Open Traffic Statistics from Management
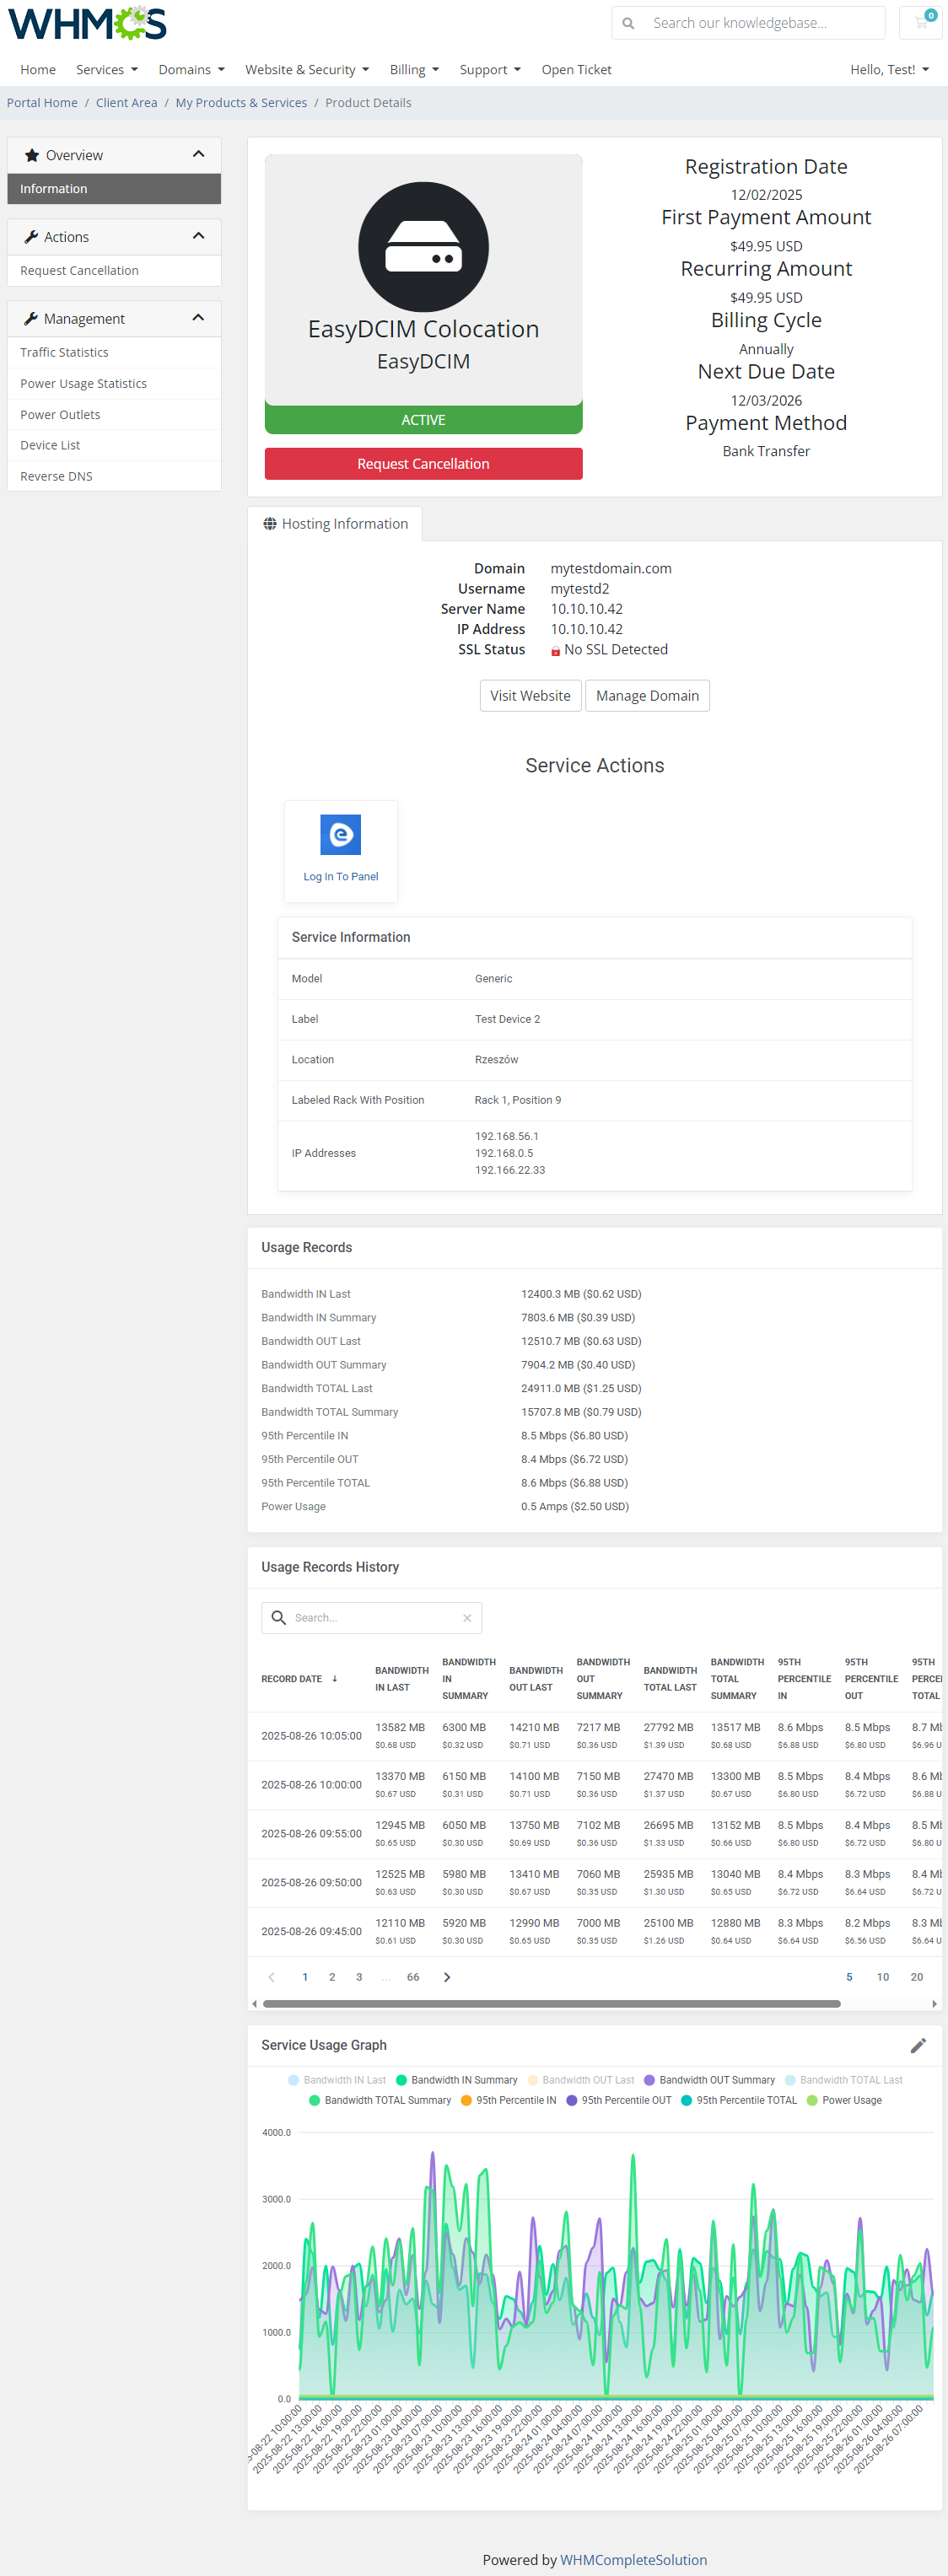948x2576 pixels. click(x=114, y=353)
